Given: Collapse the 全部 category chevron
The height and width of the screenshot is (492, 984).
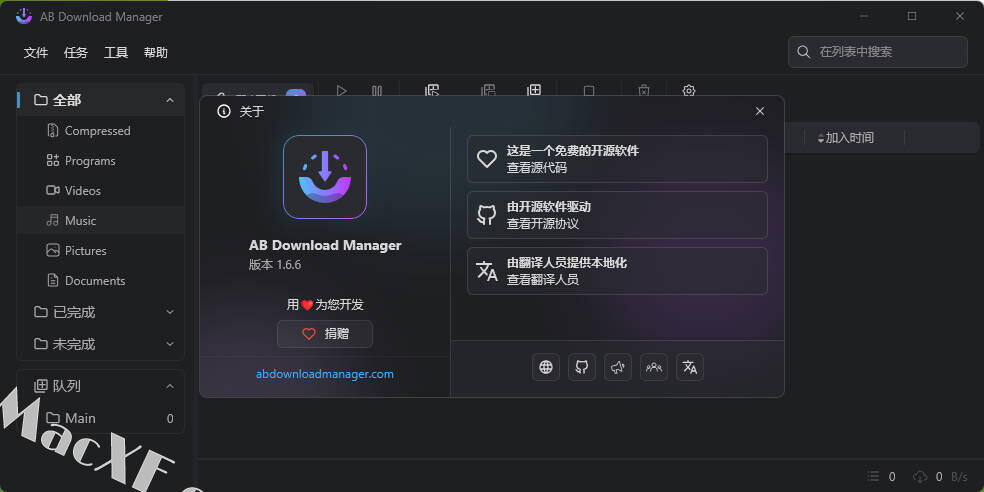Looking at the screenshot, I should click(x=169, y=100).
